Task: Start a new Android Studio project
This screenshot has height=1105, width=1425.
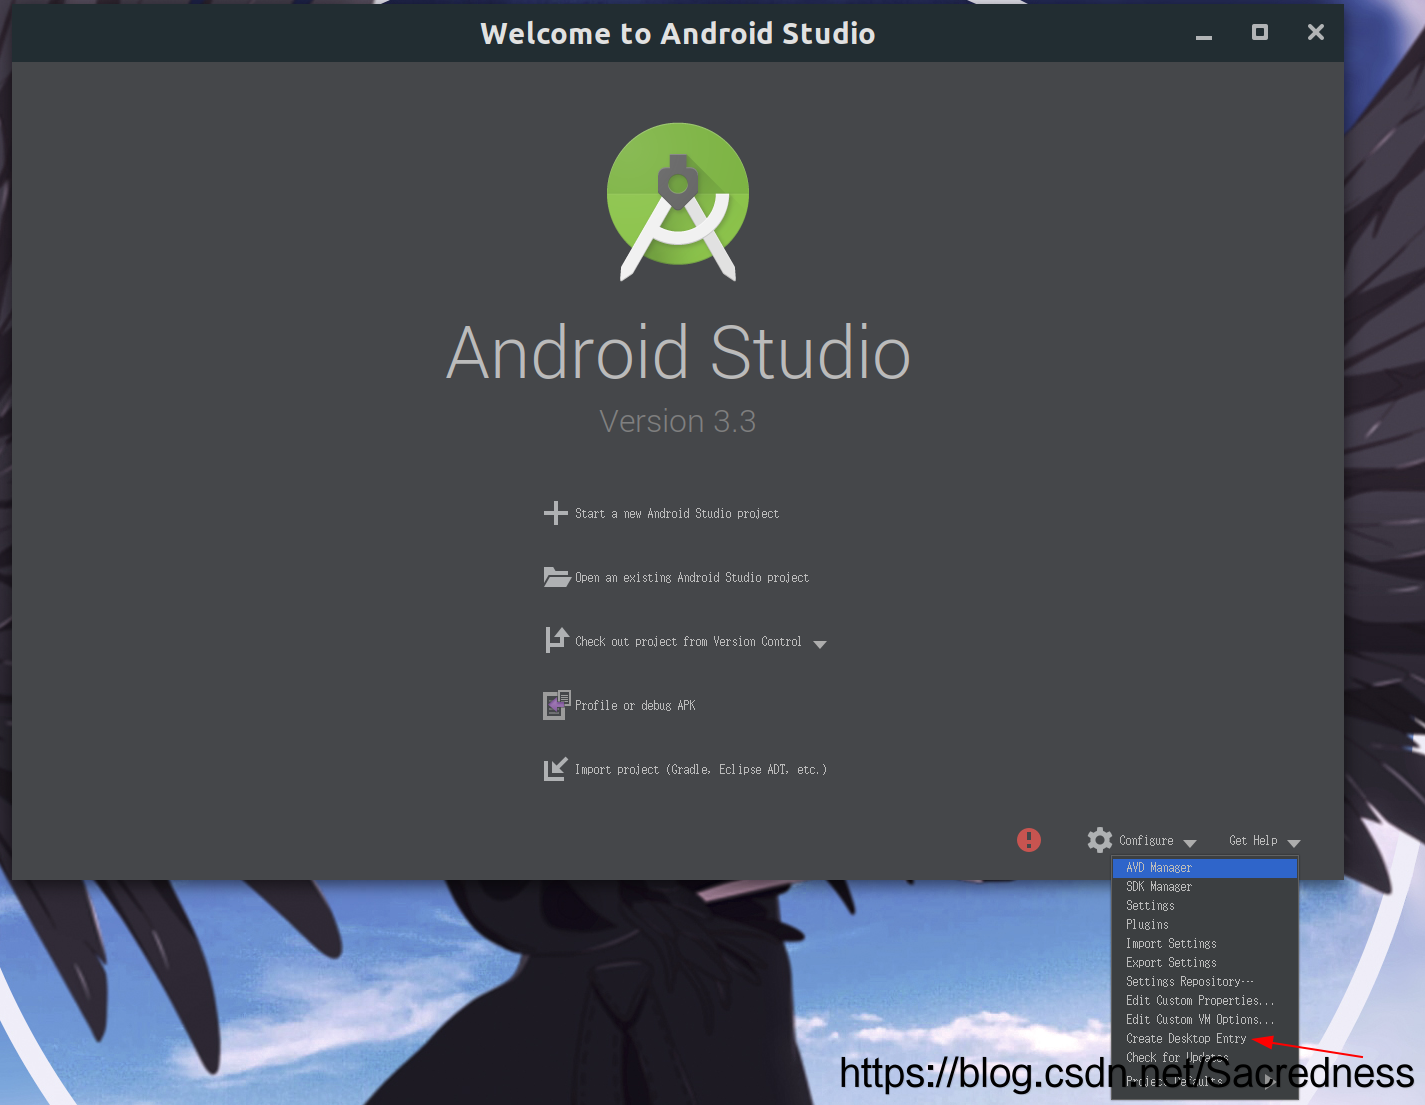Action: (x=677, y=514)
